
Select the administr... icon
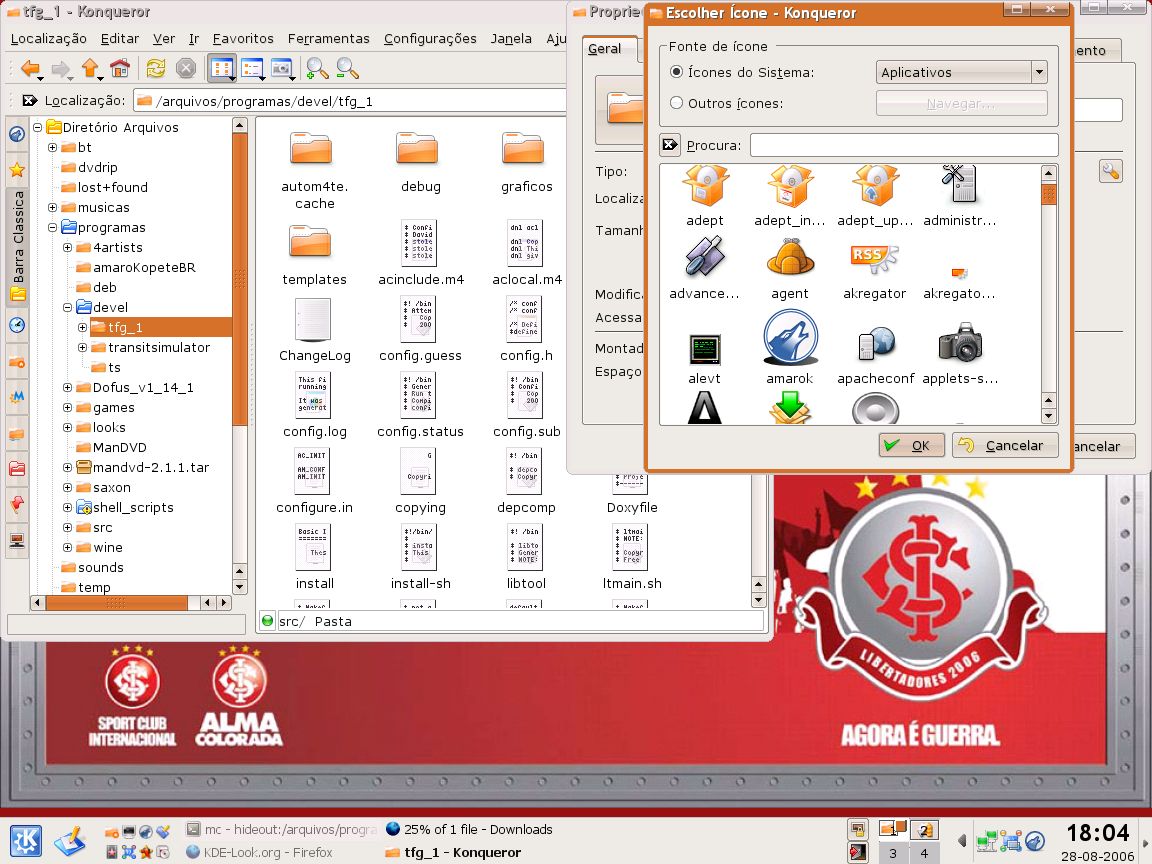[960, 196]
